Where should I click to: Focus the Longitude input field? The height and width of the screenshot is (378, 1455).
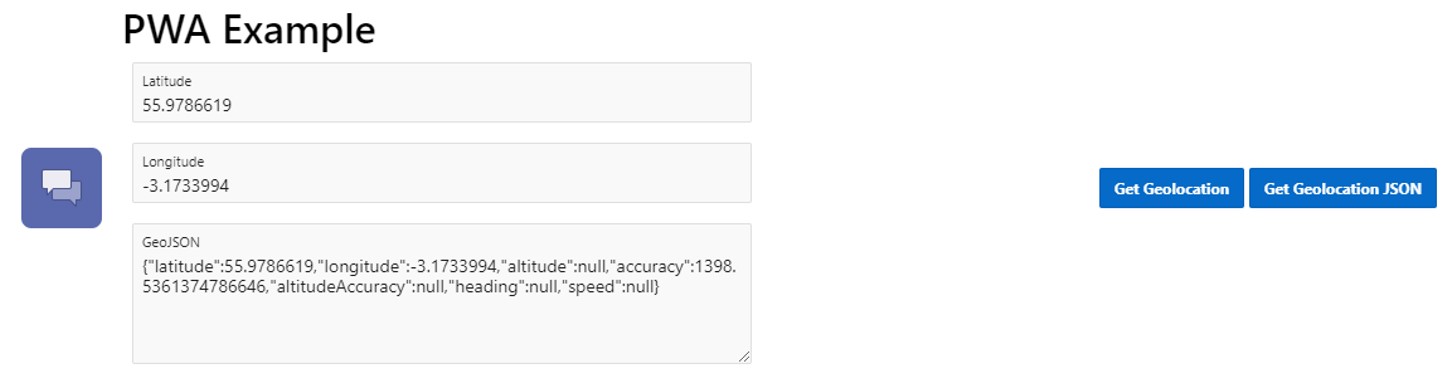point(442,173)
